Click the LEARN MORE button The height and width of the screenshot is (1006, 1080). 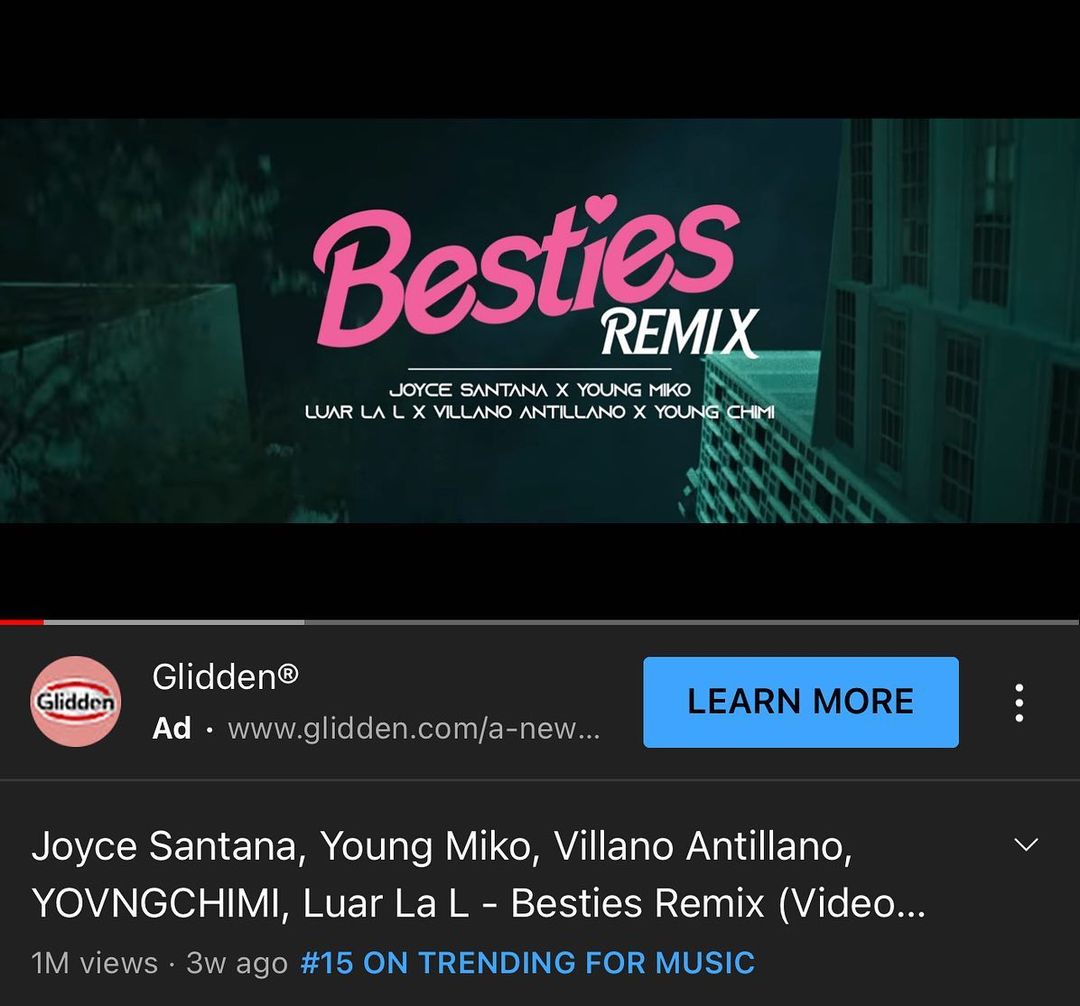[800, 702]
